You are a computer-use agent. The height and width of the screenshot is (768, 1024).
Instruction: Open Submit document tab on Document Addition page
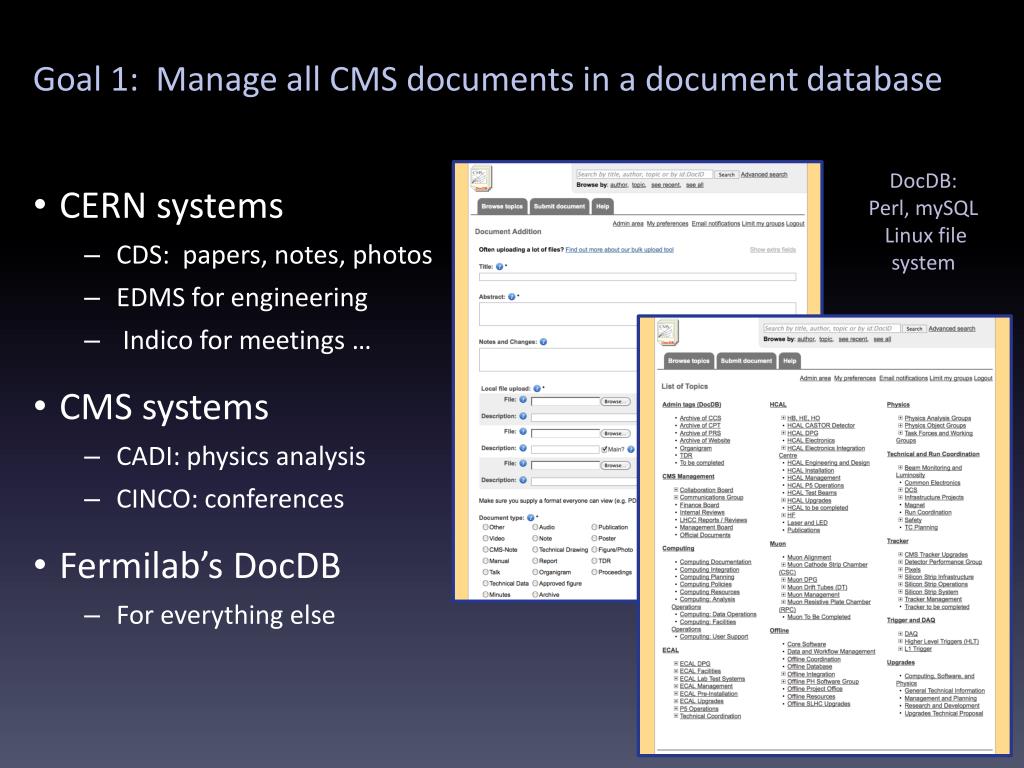(560, 206)
